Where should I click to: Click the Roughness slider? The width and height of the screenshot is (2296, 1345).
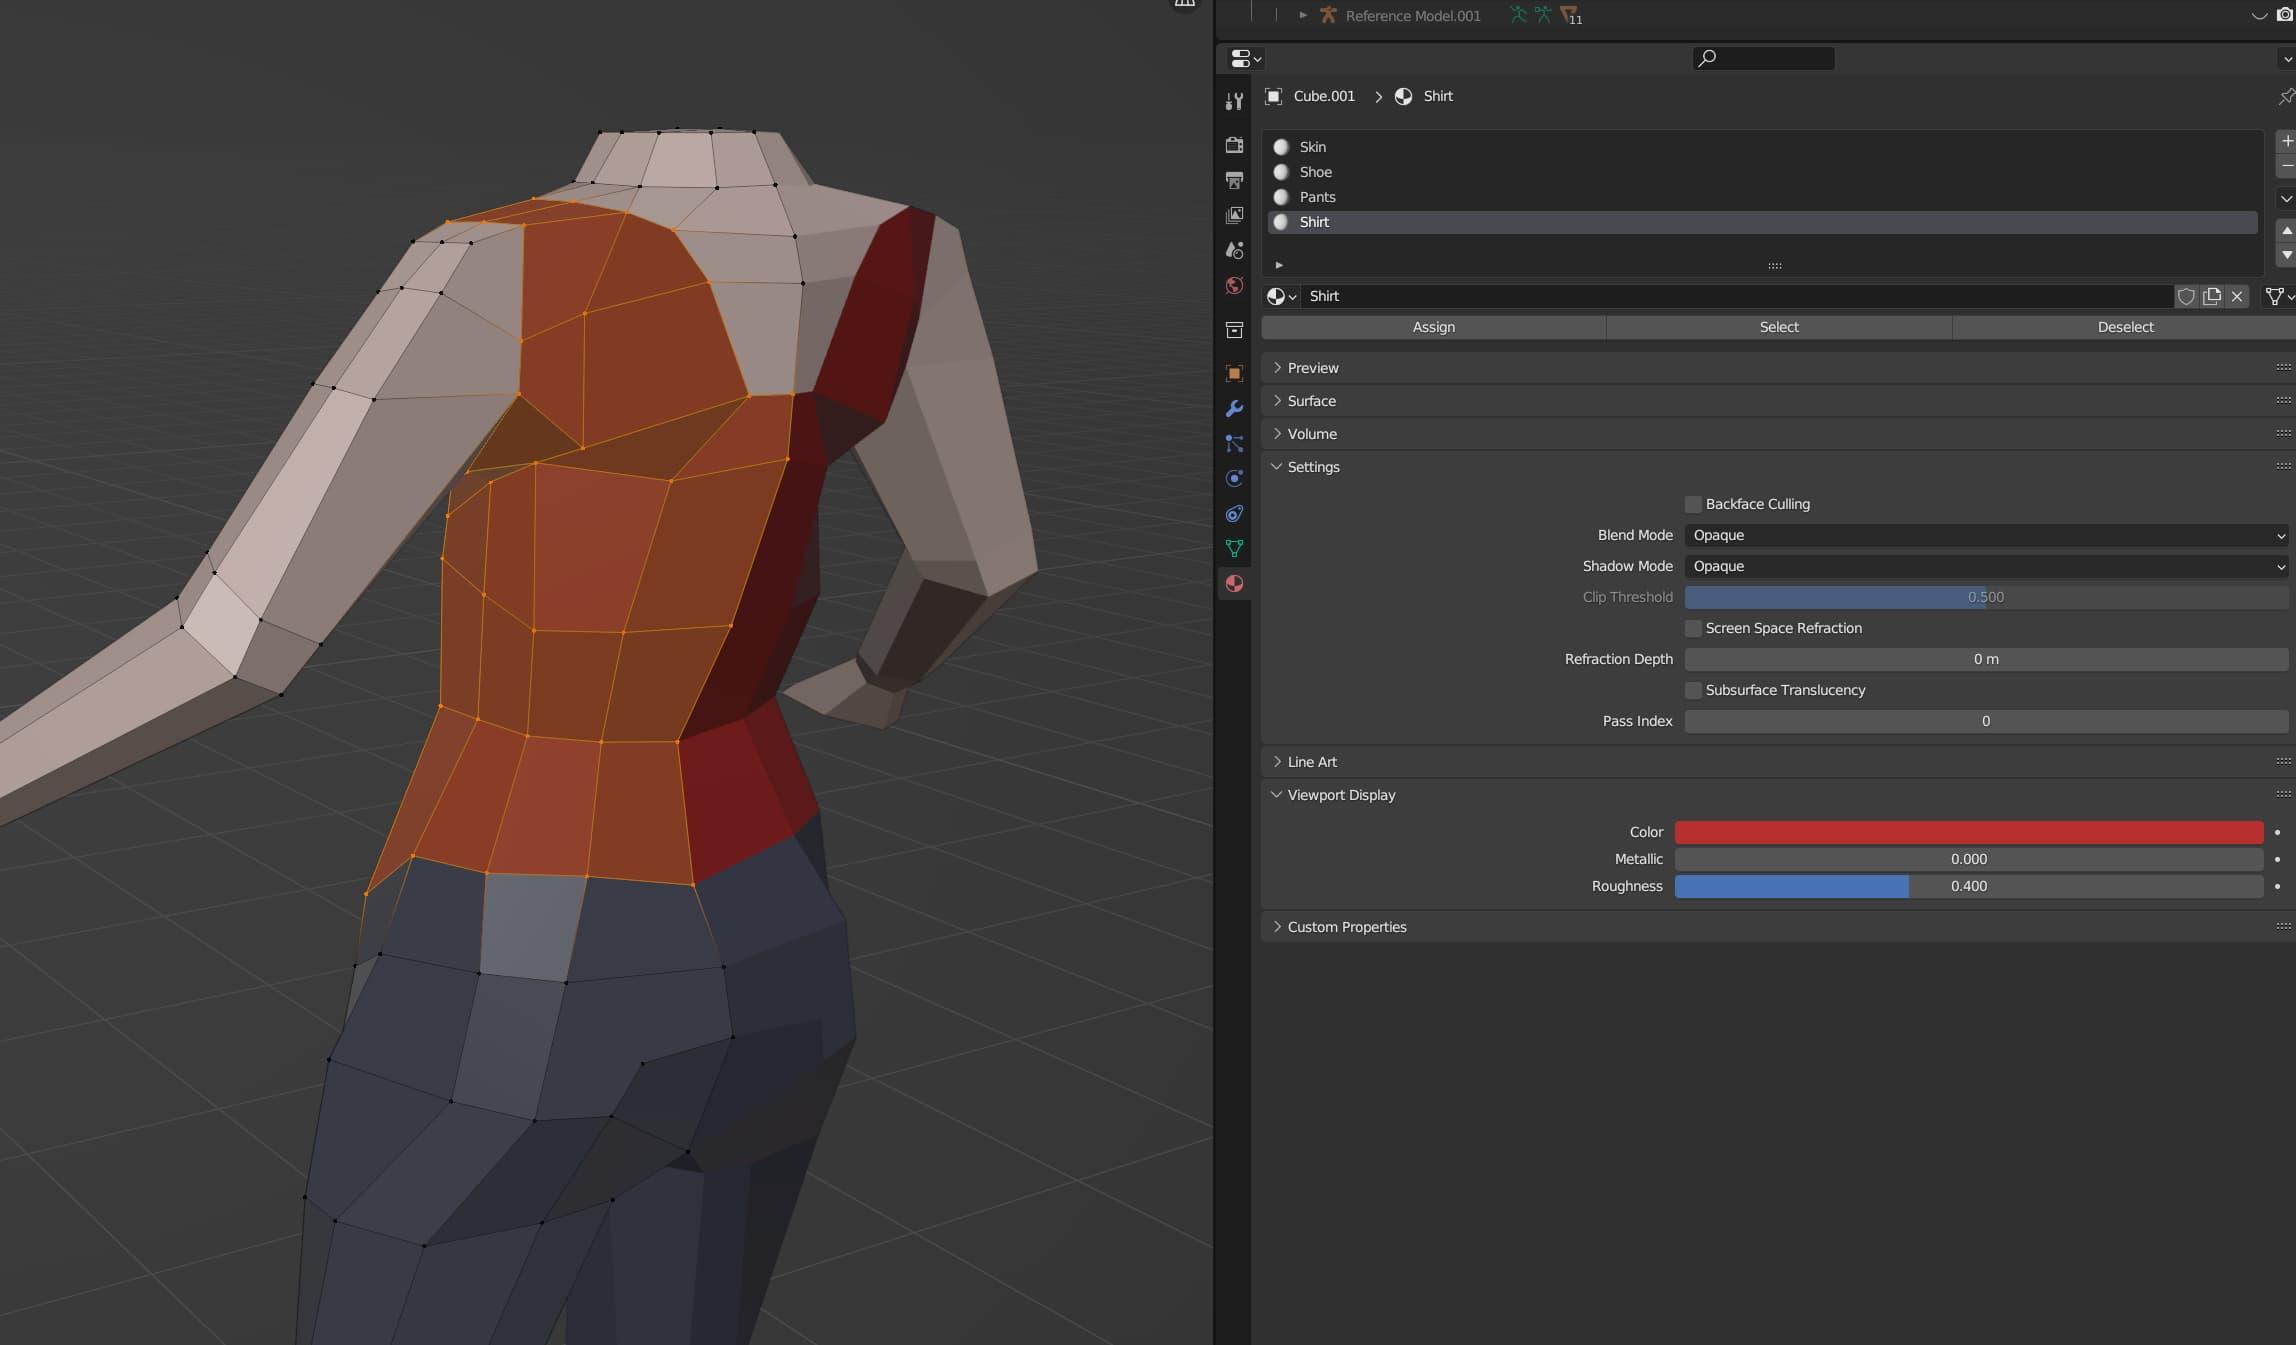point(1969,886)
